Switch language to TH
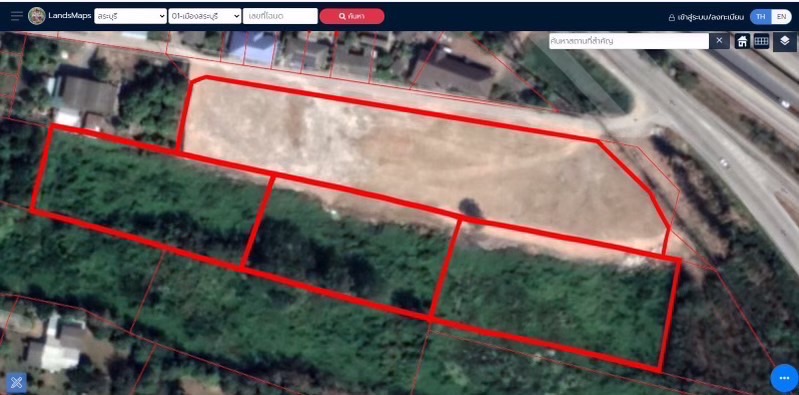 761,17
